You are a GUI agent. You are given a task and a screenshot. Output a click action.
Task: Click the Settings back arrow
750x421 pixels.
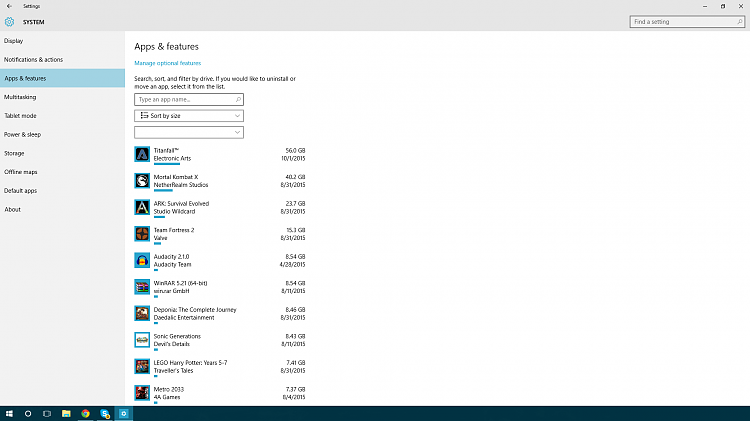[9, 6]
